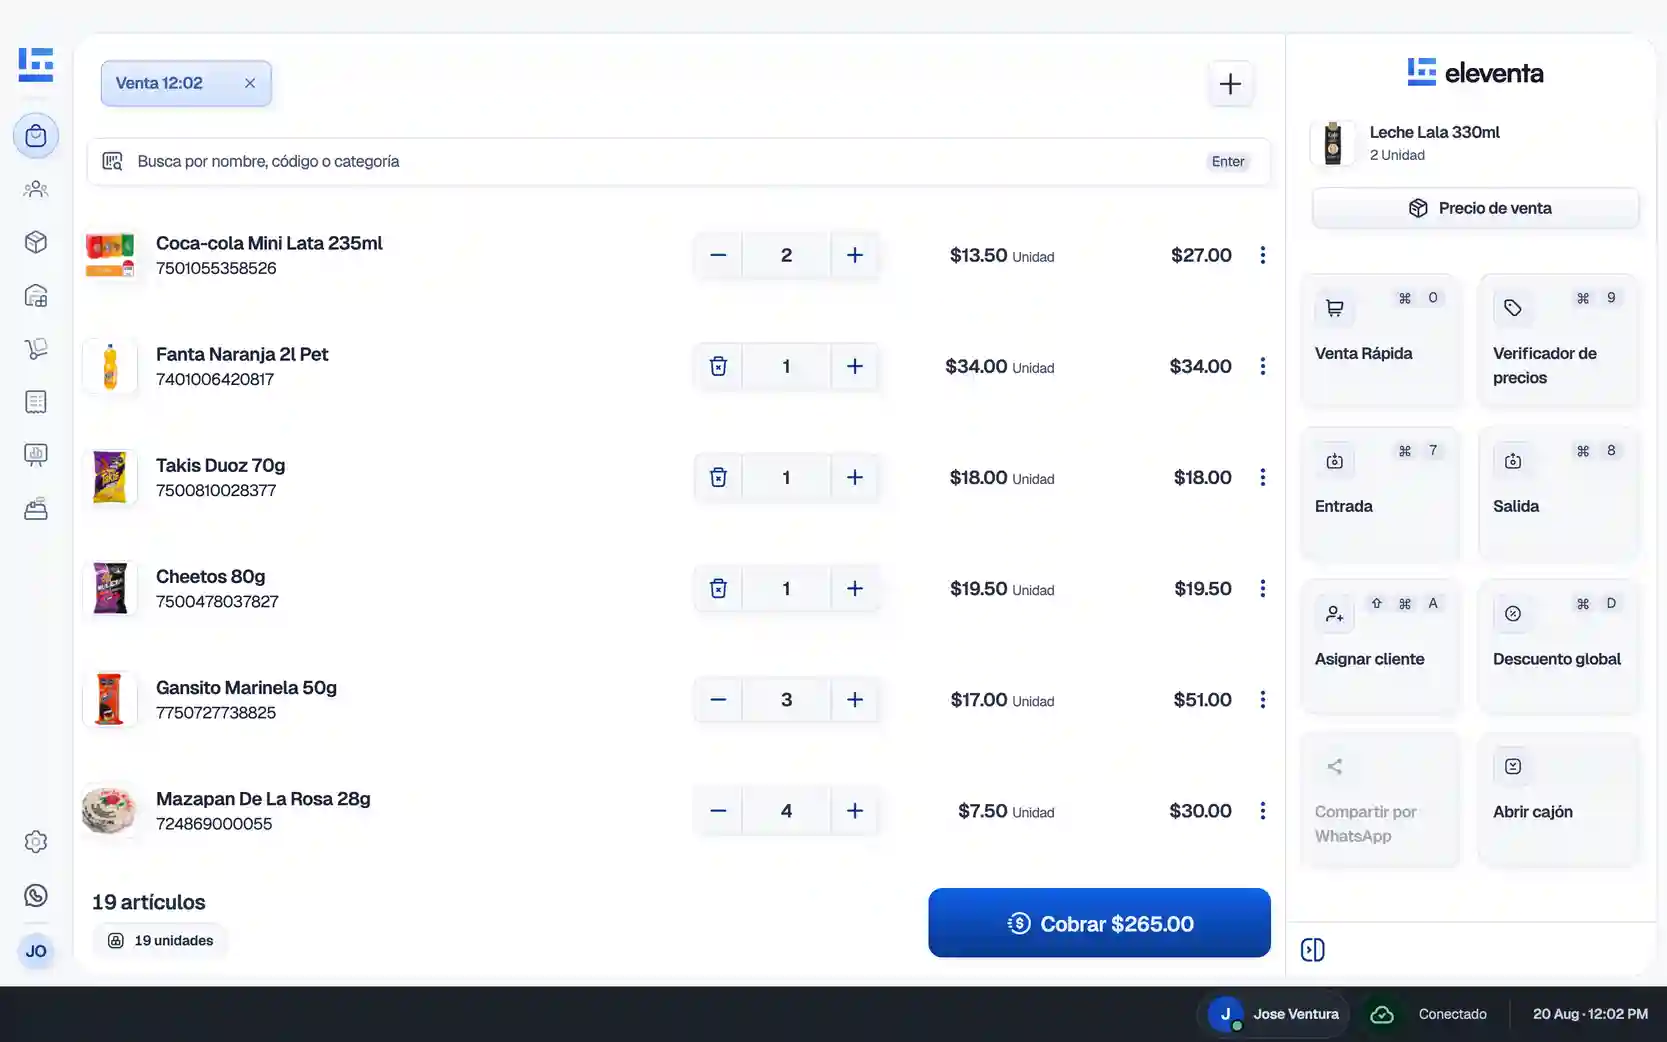
Task: Decrease Coca-cola Mini Lata quantity
Action: click(x=718, y=255)
